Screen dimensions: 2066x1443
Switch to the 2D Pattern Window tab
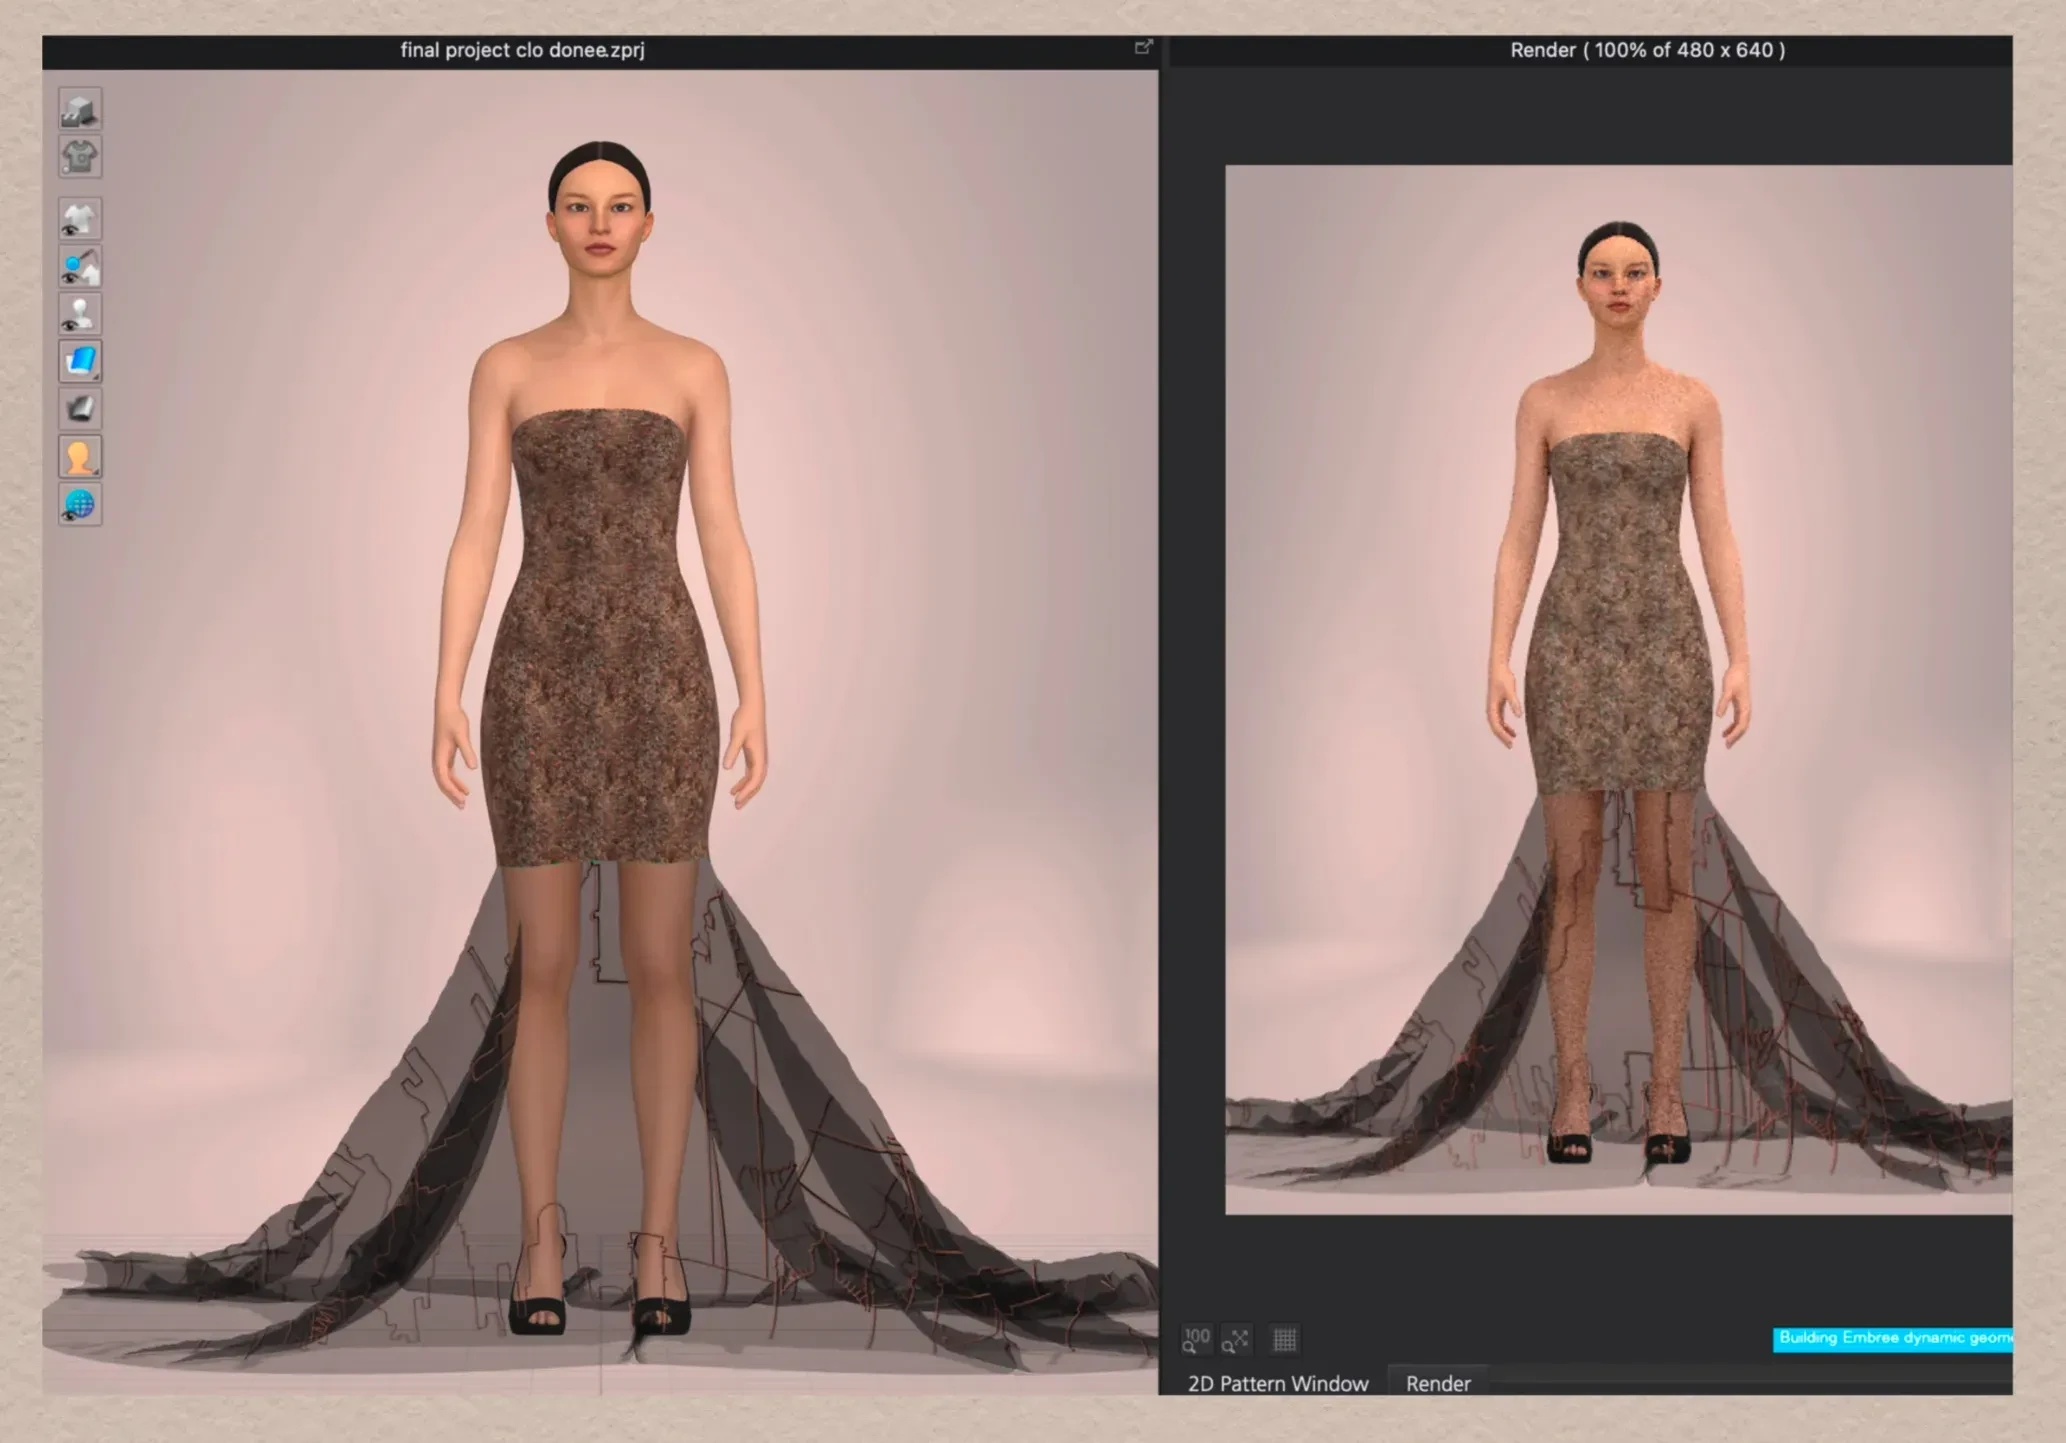pyautogui.click(x=1277, y=1383)
